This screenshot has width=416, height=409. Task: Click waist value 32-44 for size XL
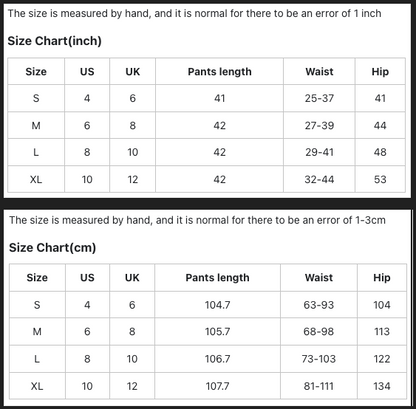pyautogui.click(x=319, y=180)
